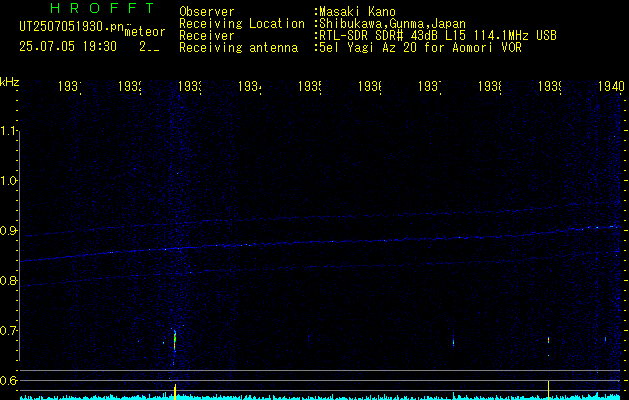Viewport: 629px width, 400px height.
Task: Select the filename UT2507051930.pn text
Action: (72, 27)
